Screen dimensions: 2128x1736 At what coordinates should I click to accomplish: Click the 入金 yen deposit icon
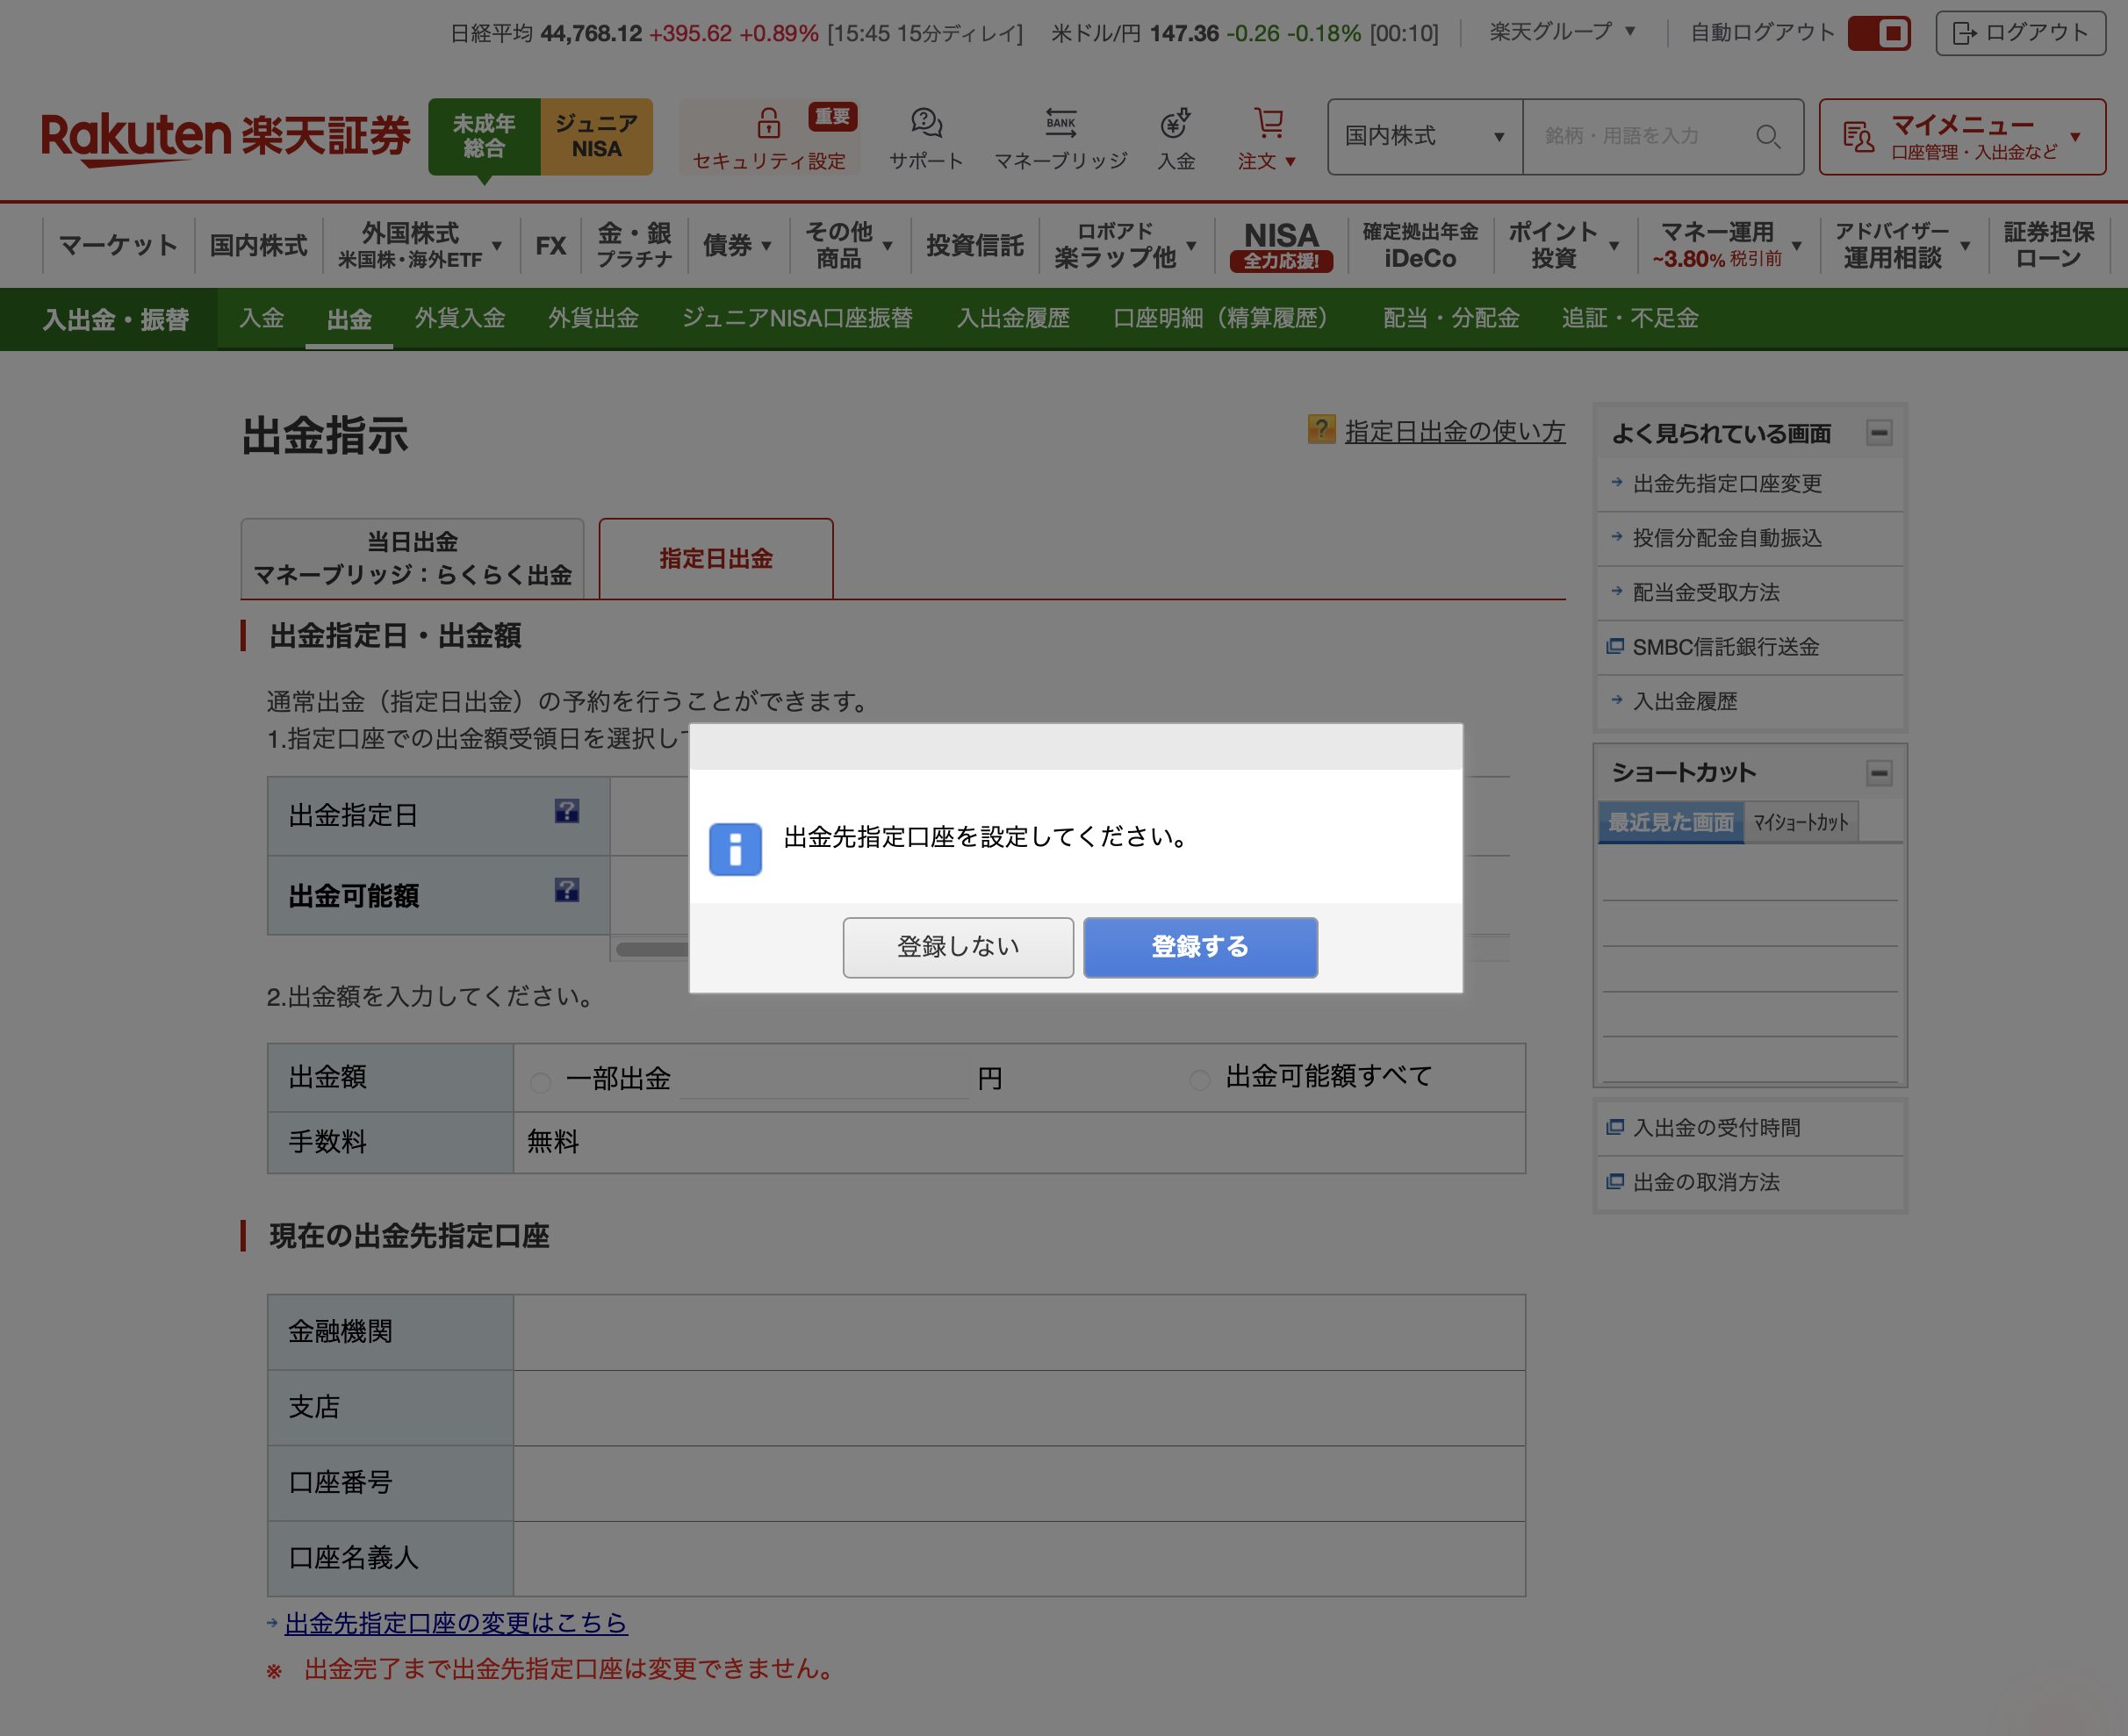click(1175, 124)
